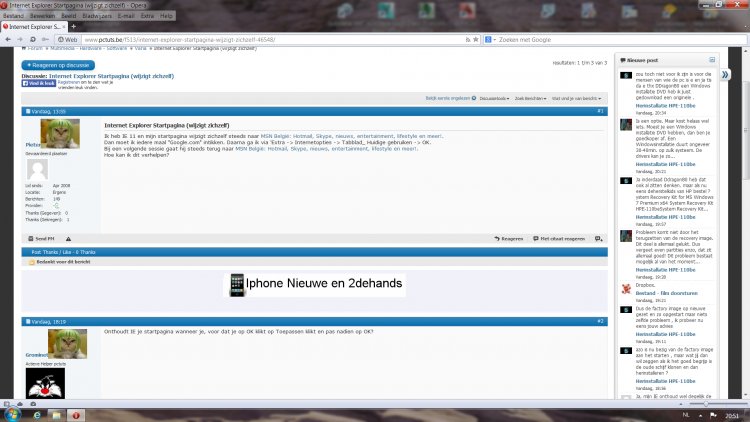Screen dimensions: 750x422
Task: Select the Internet Explorer S... tab
Action: click(34, 27)
